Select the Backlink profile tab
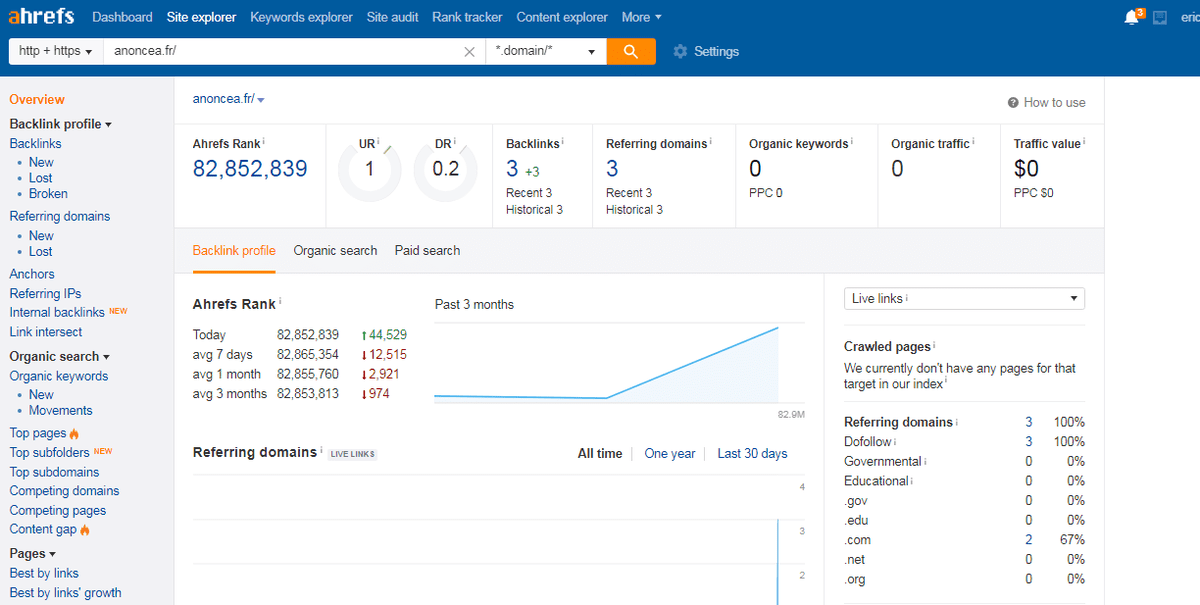This screenshot has width=1200, height=605. pos(234,251)
